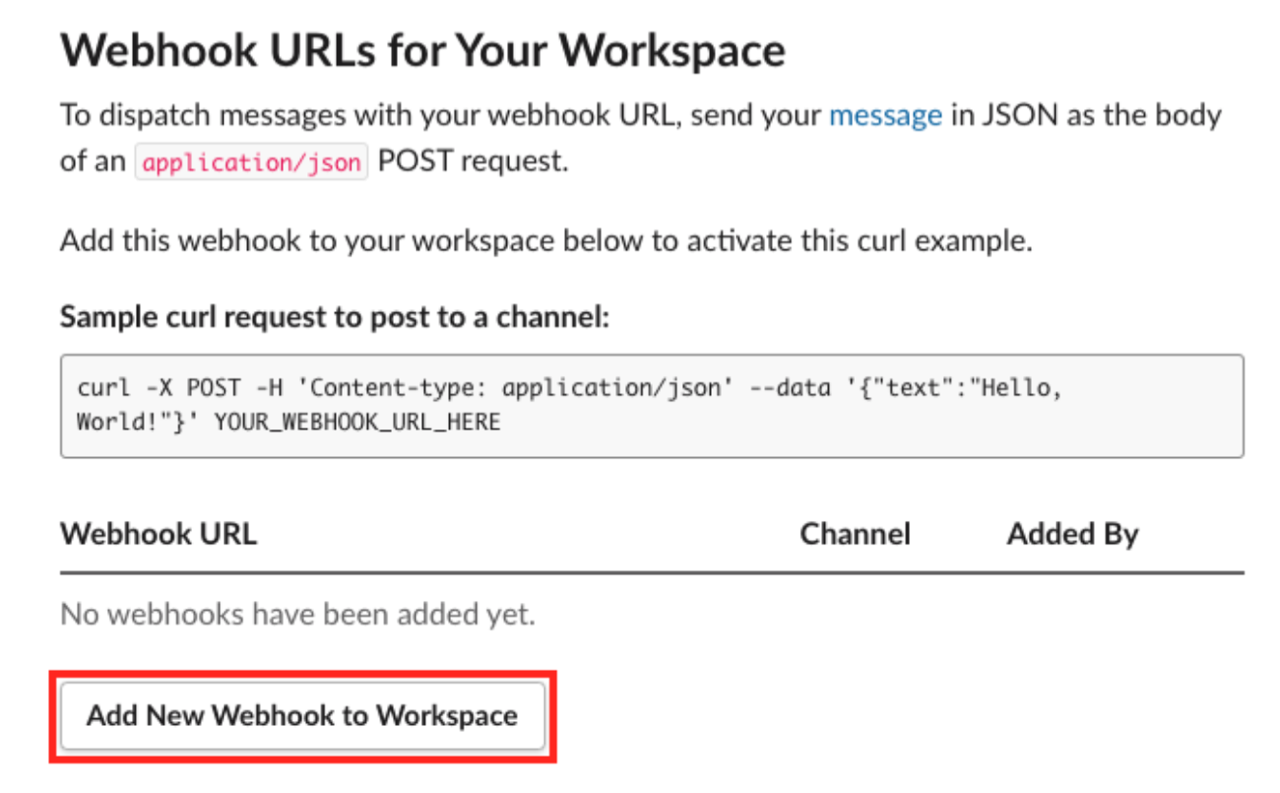Click the Added By column header
The height and width of the screenshot is (793, 1280).
point(1072,534)
